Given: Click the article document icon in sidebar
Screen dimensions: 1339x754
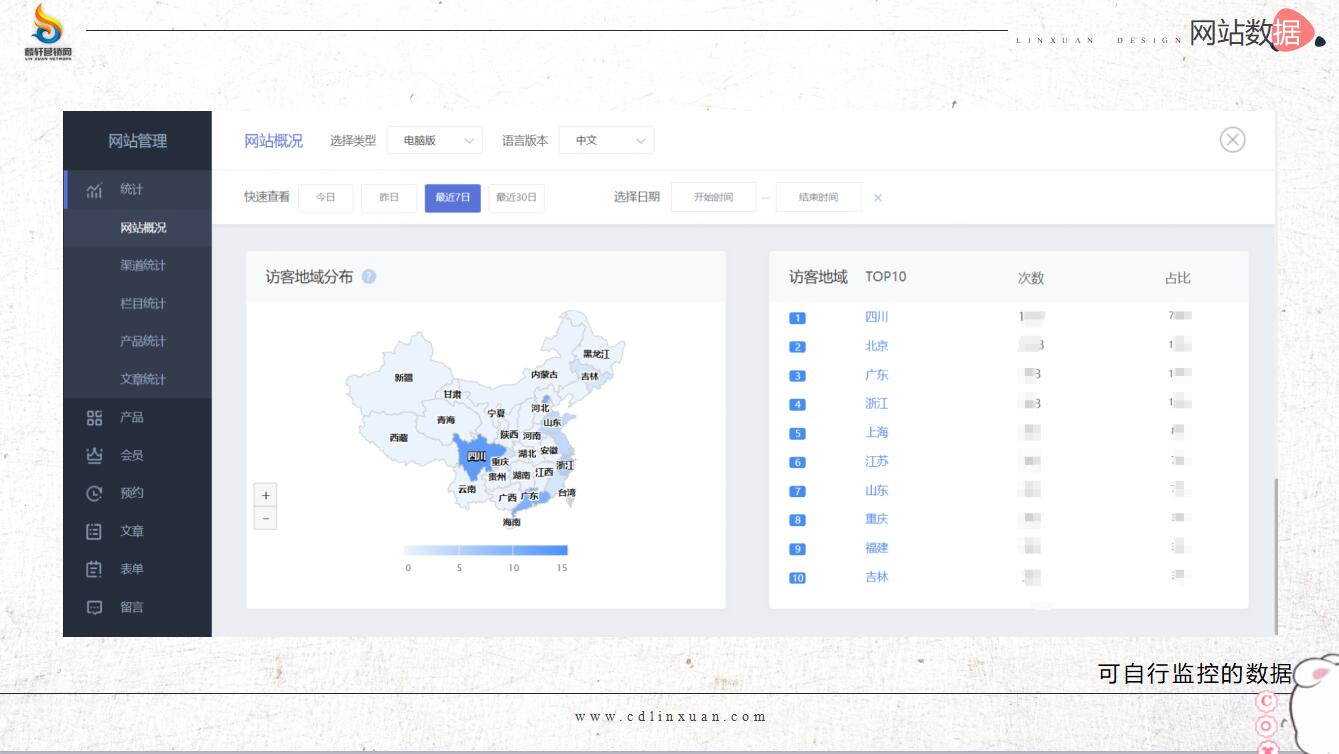Looking at the screenshot, I should point(94,531).
